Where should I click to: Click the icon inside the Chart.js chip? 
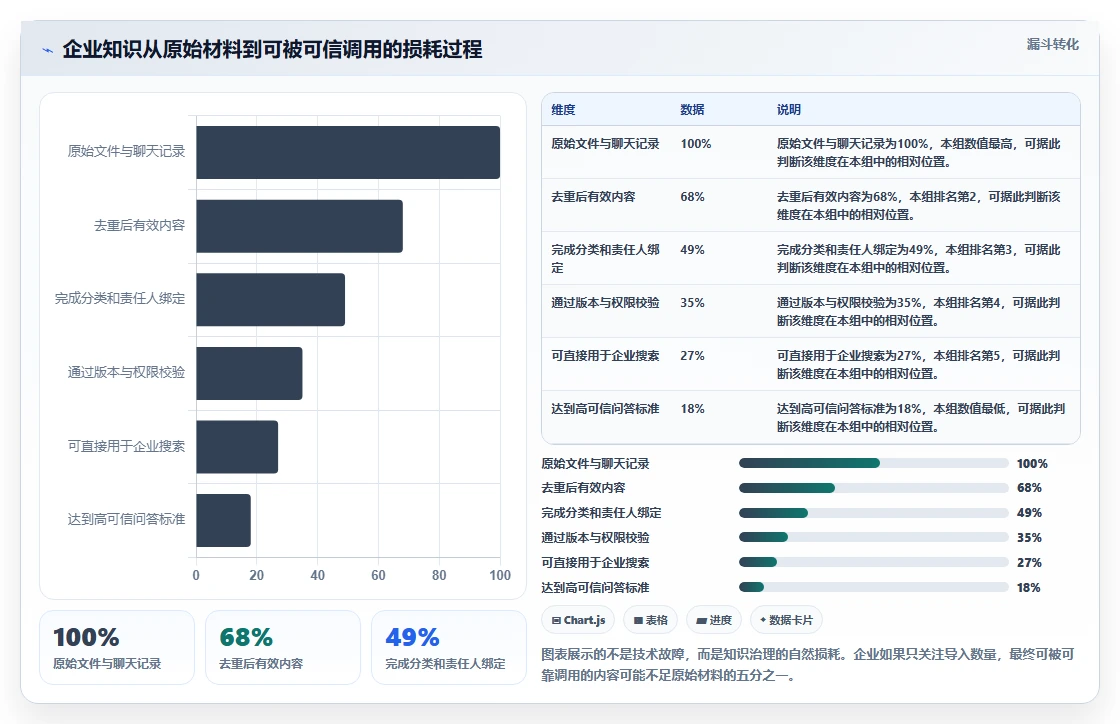(x=556, y=620)
